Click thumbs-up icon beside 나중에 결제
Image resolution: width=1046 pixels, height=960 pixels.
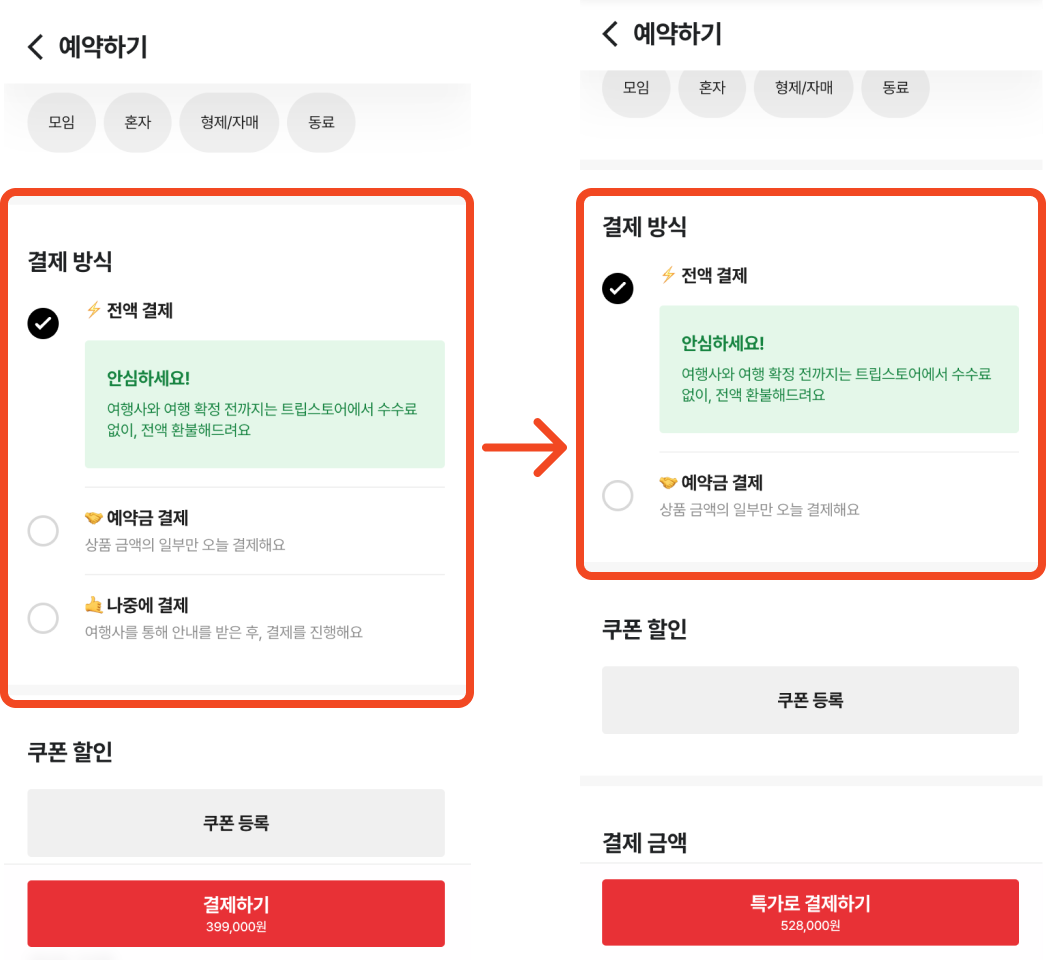(93, 605)
